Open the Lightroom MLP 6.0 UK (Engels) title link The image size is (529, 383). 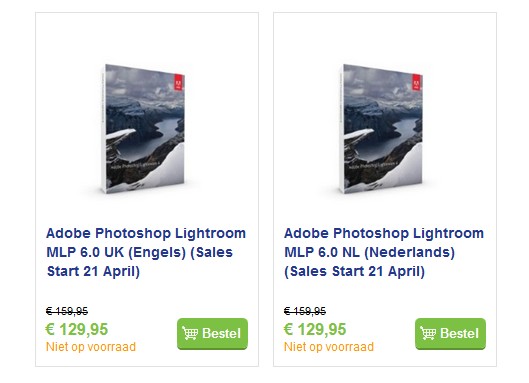coord(146,252)
